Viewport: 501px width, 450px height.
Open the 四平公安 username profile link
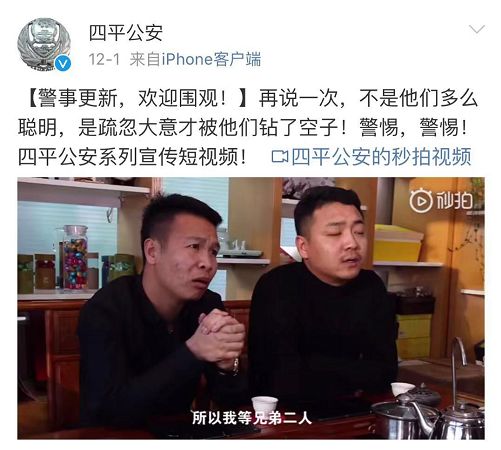[126, 33]
